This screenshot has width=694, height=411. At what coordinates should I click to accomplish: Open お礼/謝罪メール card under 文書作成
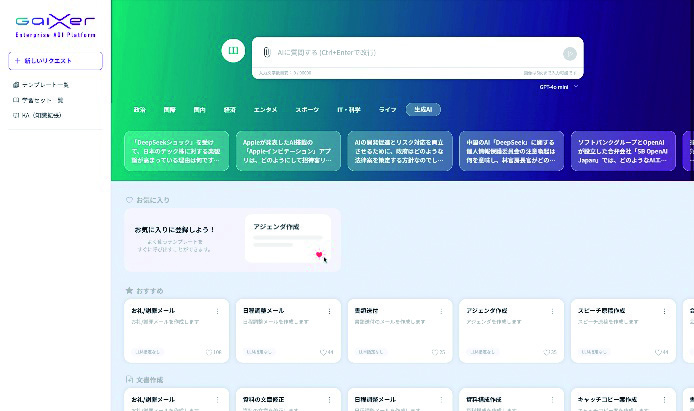(x=177, y=399)
